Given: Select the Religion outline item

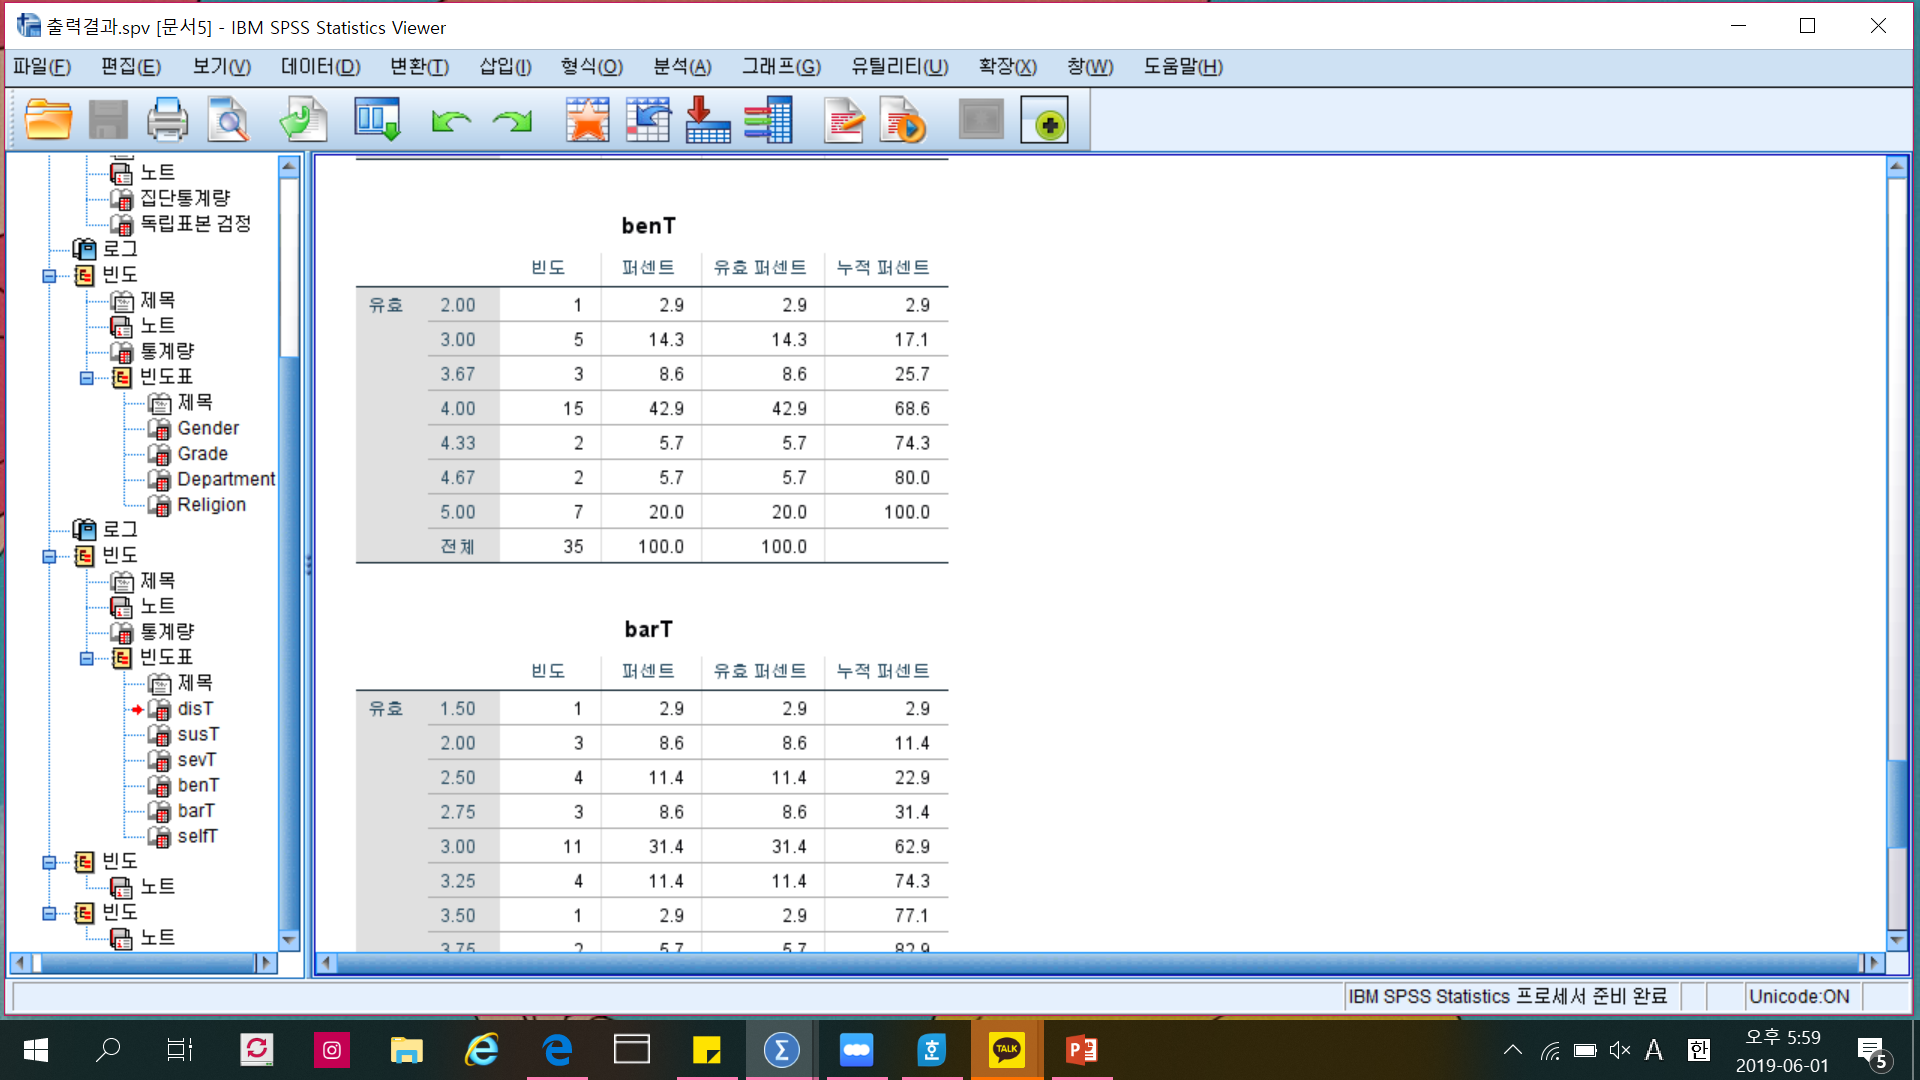Looking at the screenshot, I should click(x=211, y=505).
